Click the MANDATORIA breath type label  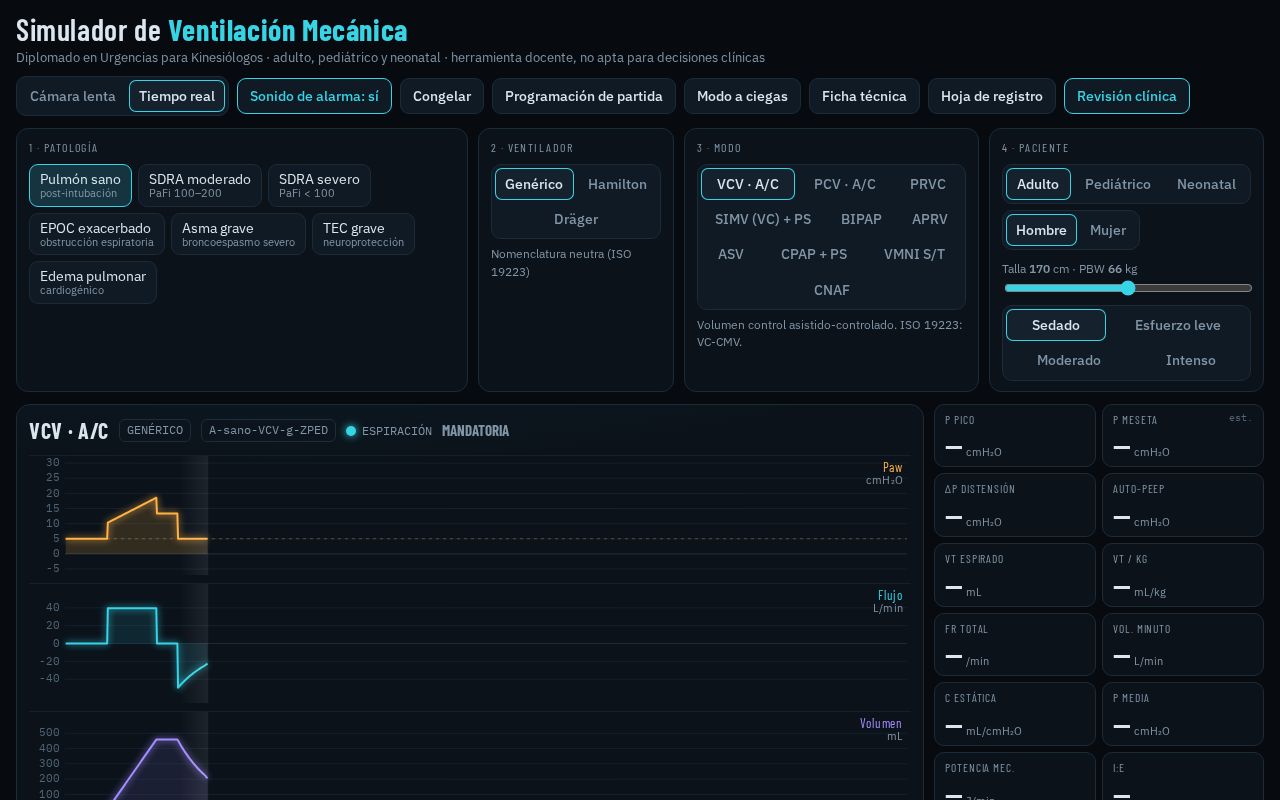(475, 431)
